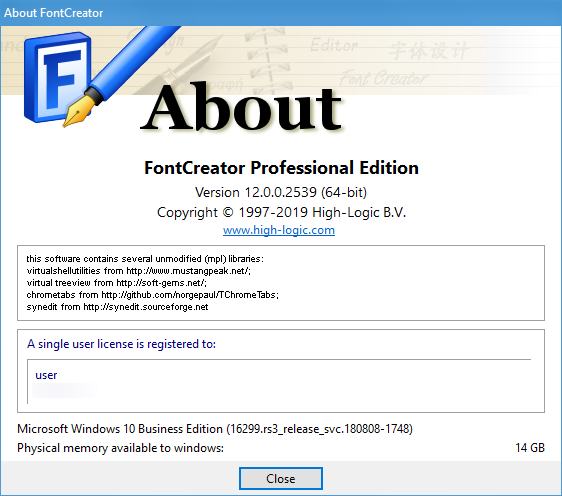The width and height of the screenshot is (562, 496).
Task: Click the virtualshellutilities library line
Action: click(x=139, y=271)
